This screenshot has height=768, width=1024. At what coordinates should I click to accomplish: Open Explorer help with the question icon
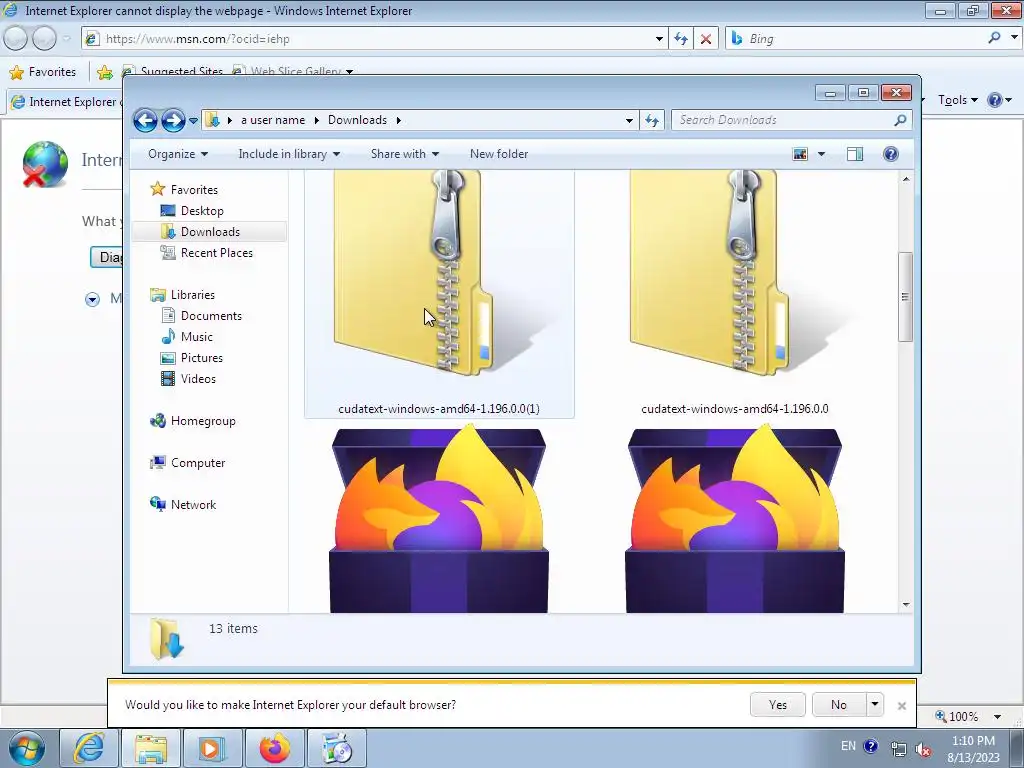(891, 154)
